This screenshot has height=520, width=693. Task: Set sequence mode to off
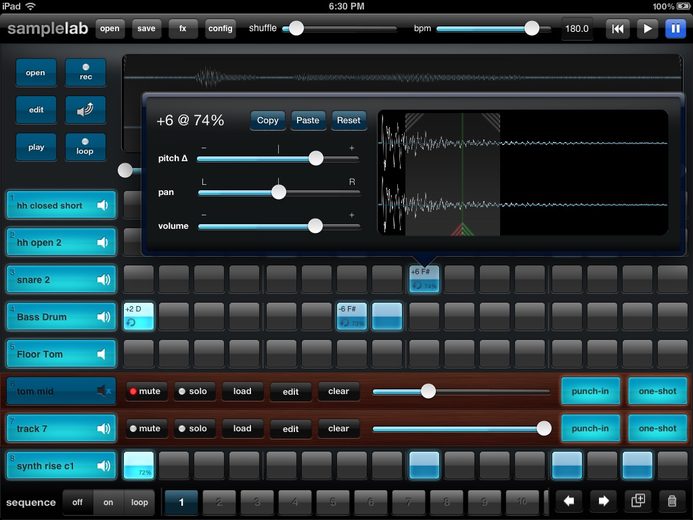[x=77, y=502]
